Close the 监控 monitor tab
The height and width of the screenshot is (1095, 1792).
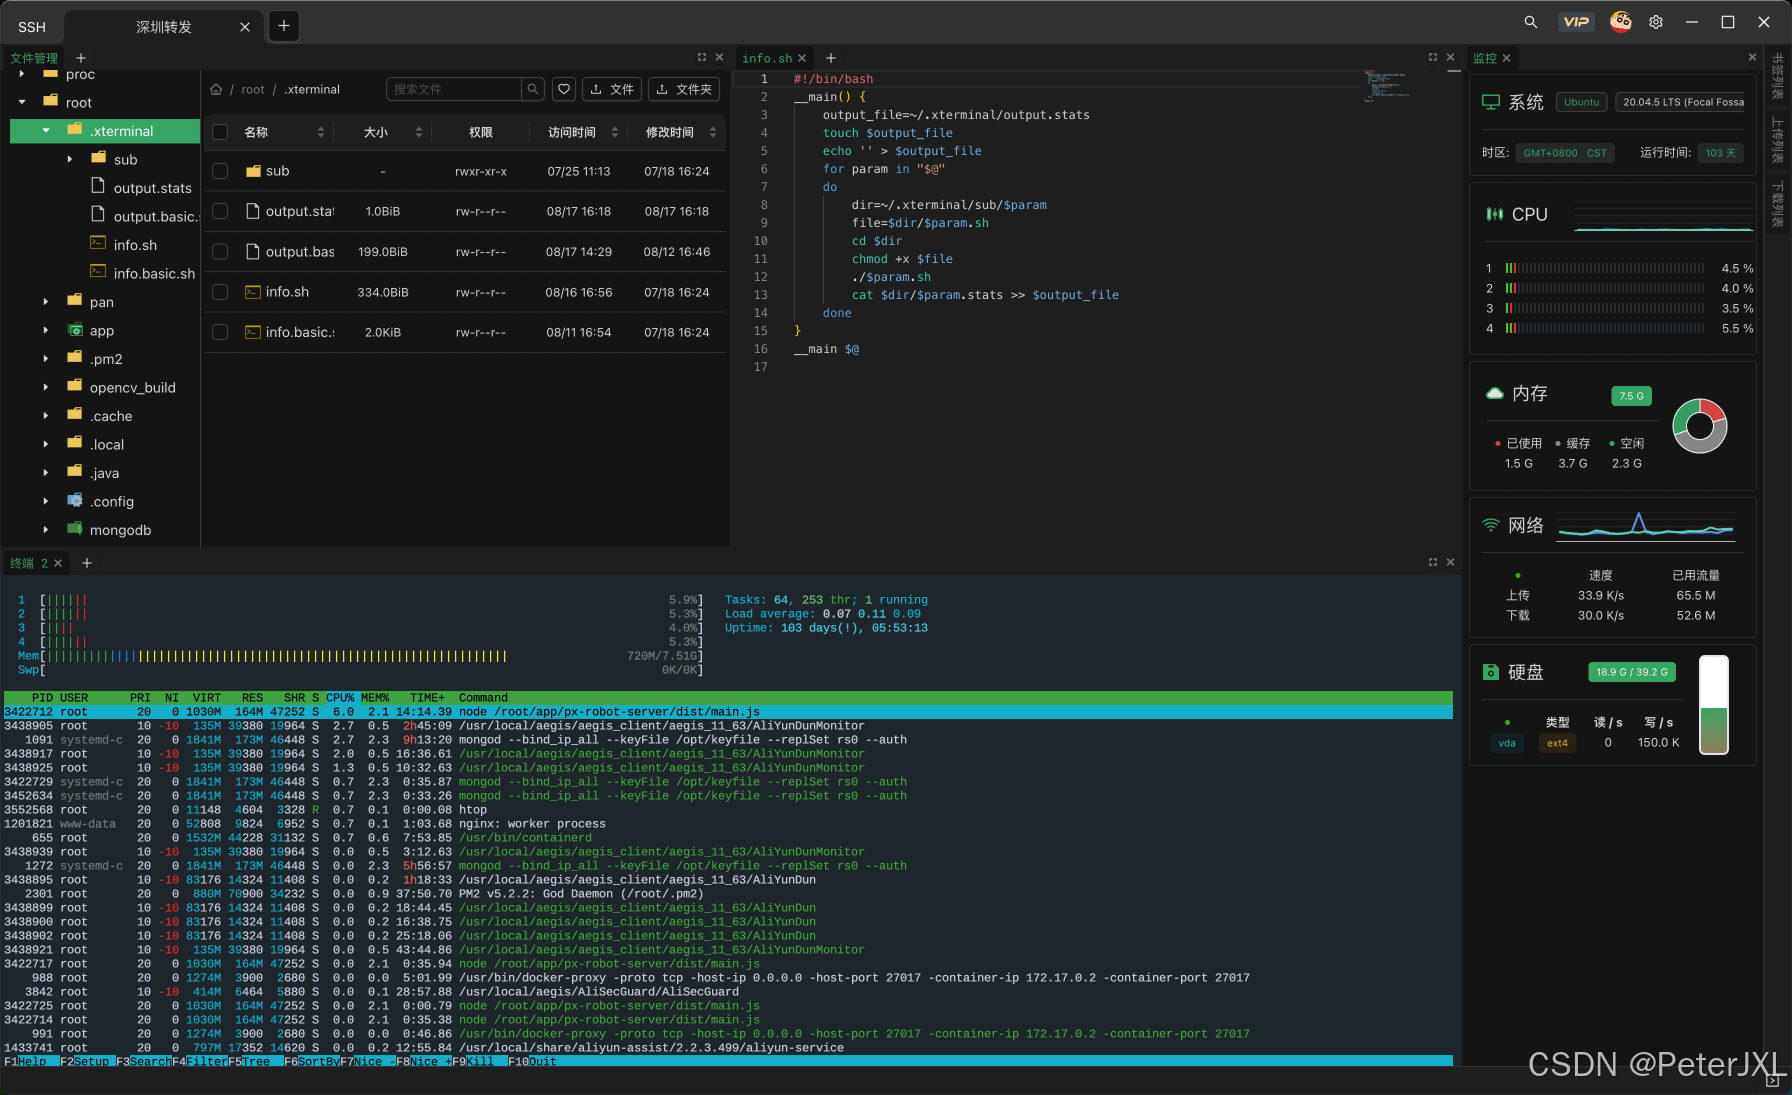(1507, 58)
